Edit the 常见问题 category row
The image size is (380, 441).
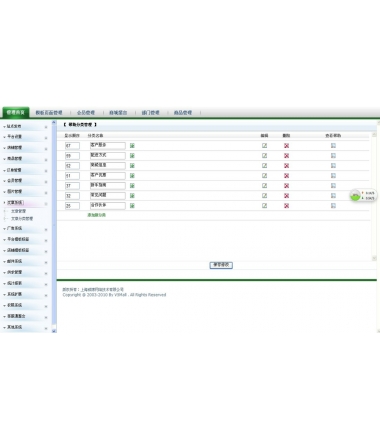coord(264,196)
